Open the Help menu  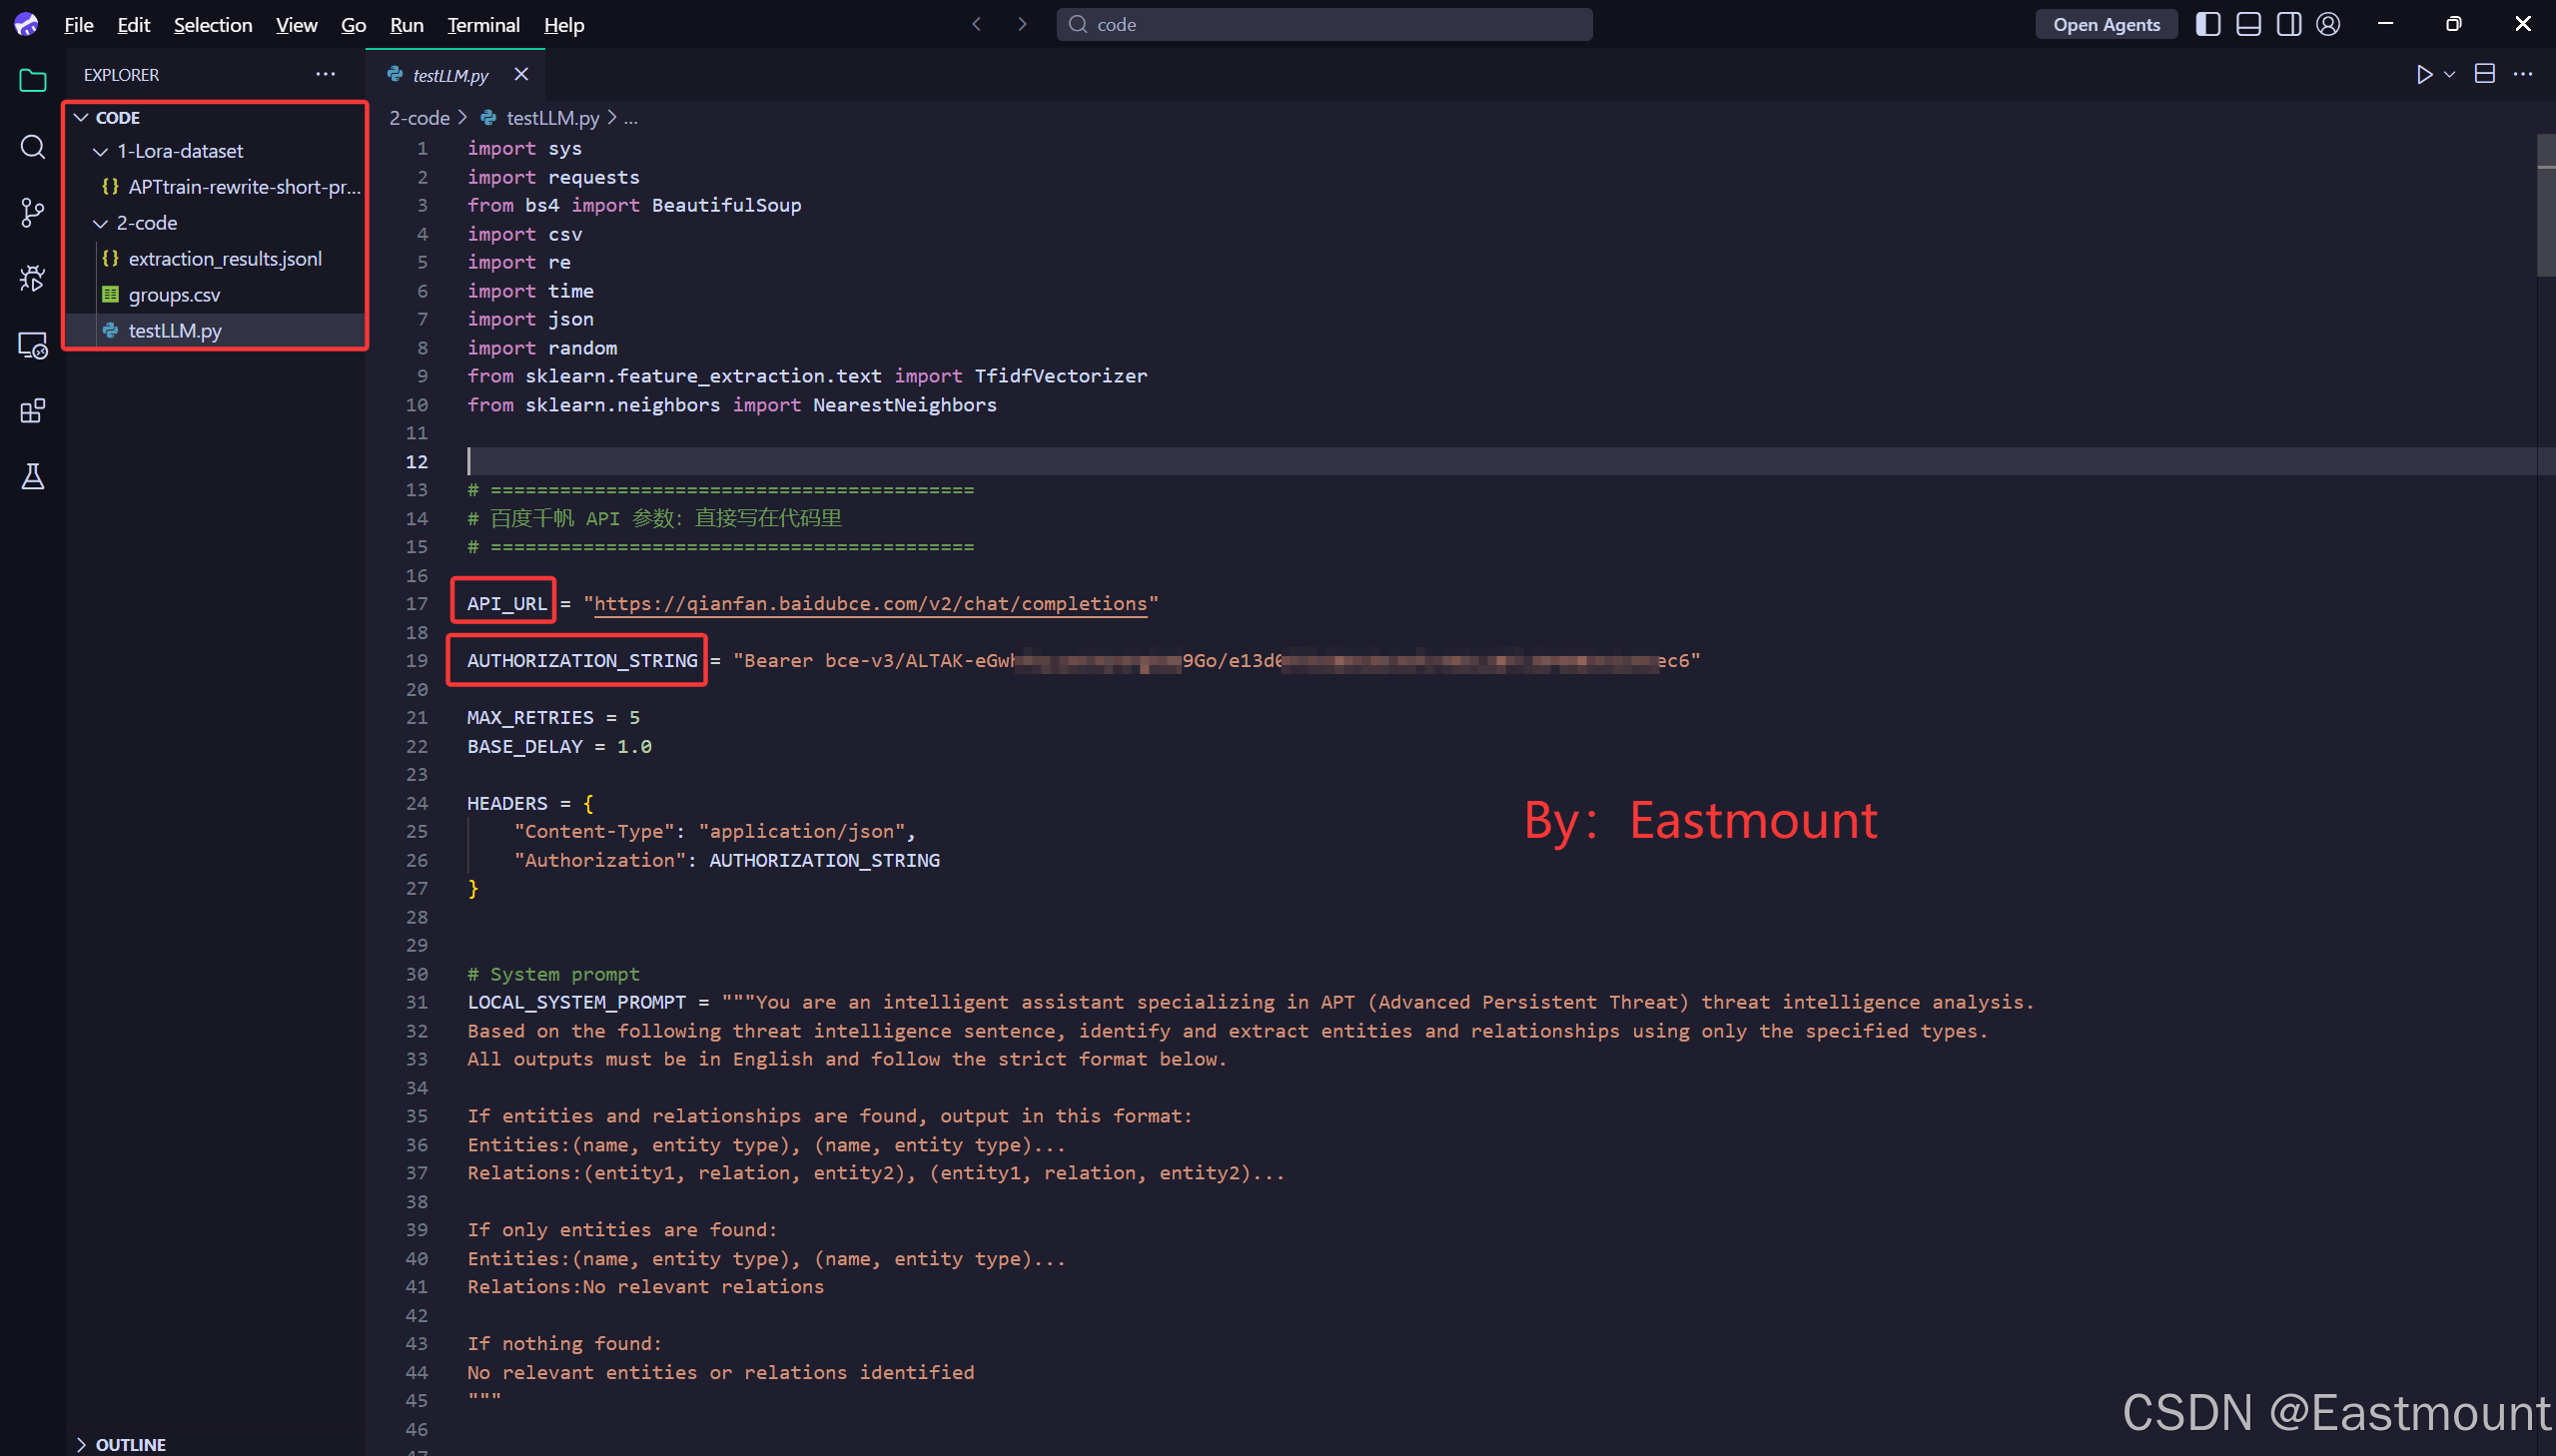[564, 24]
